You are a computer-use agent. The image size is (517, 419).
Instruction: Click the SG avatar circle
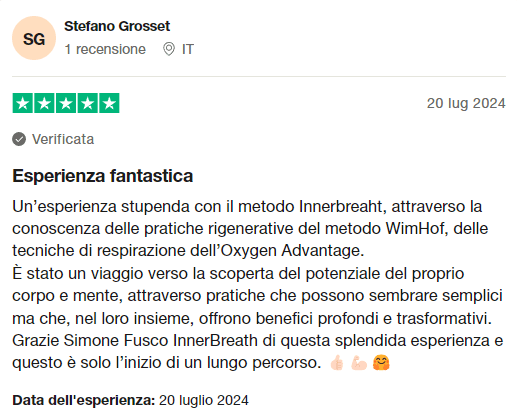(34, 38)
